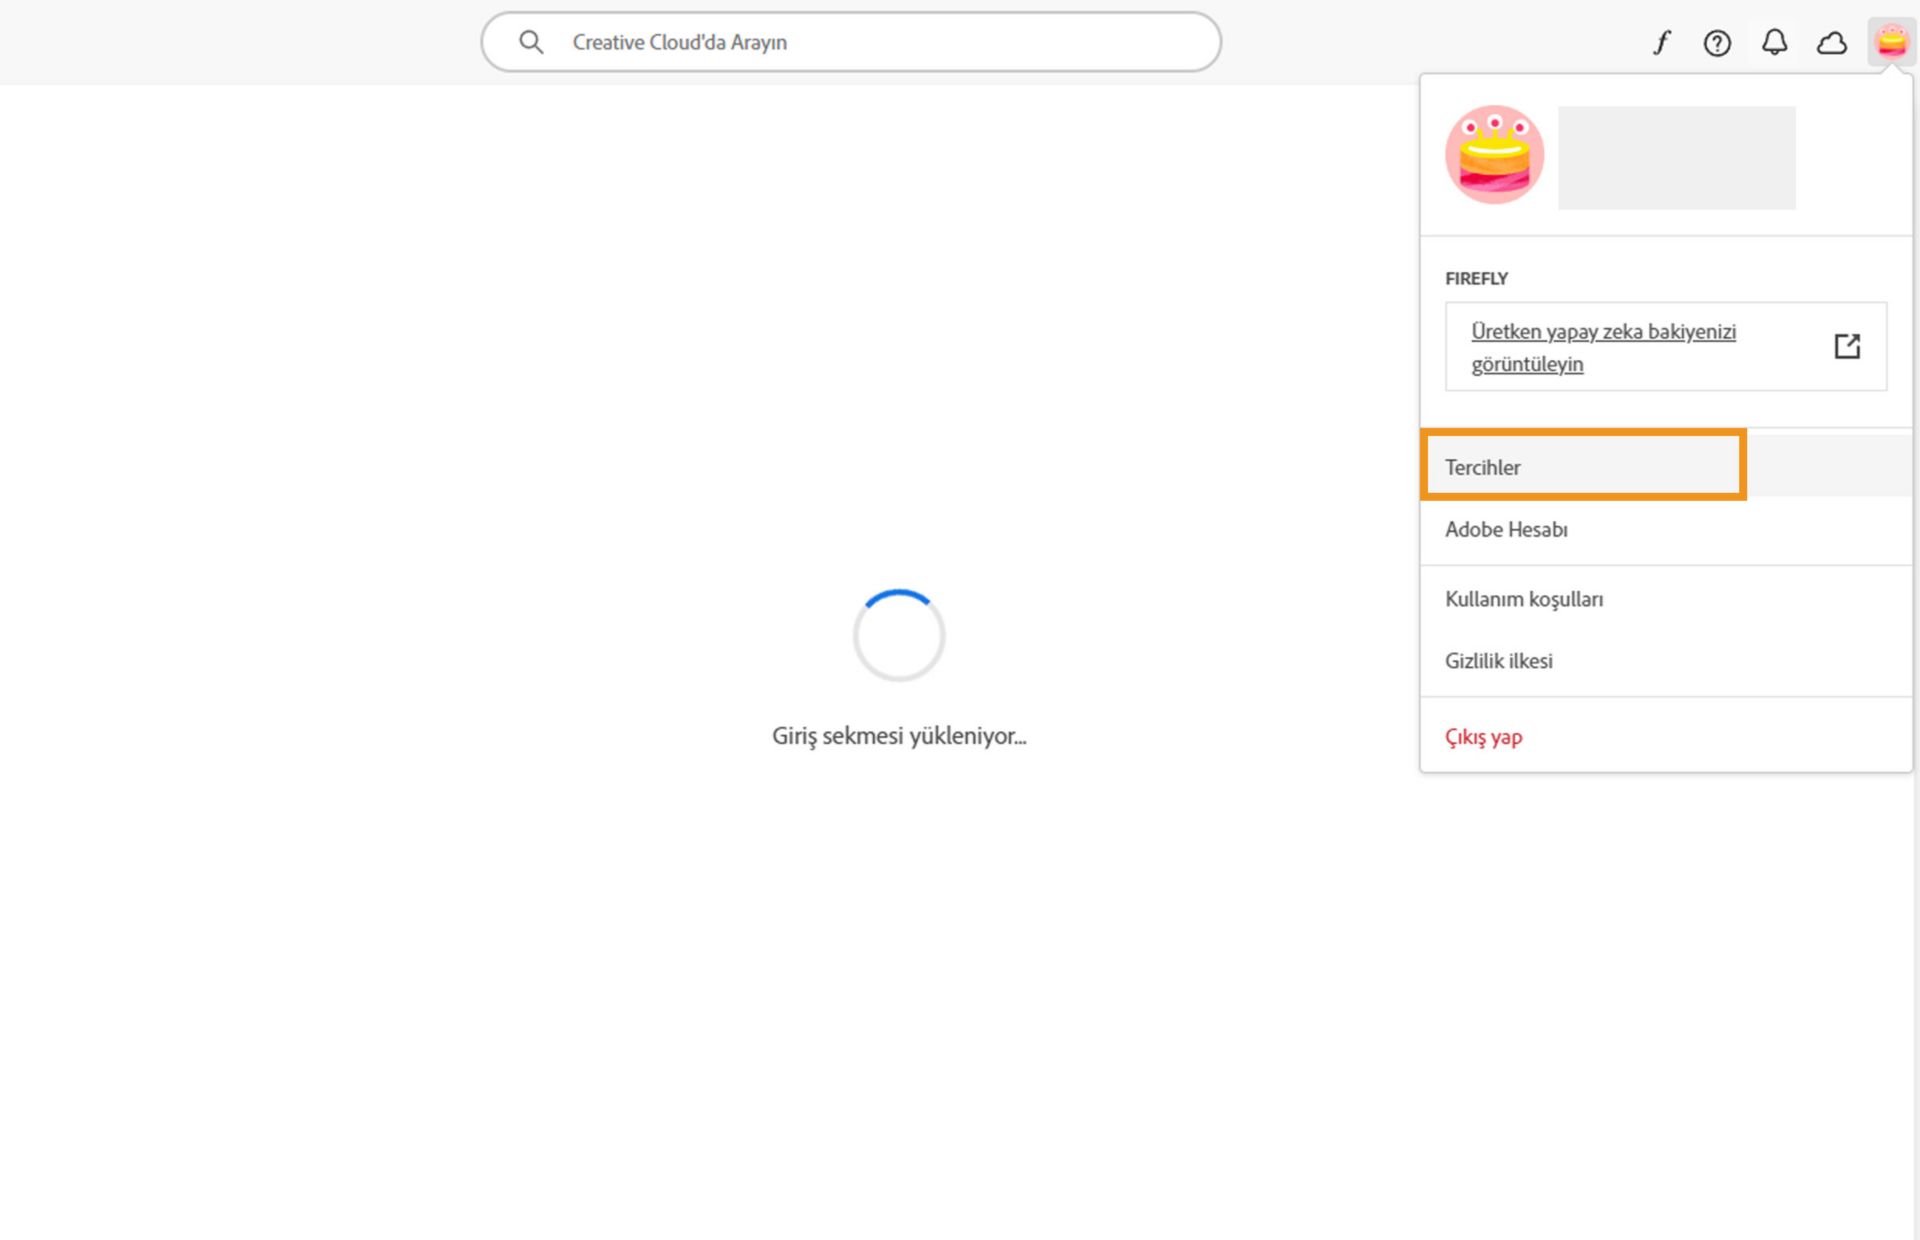Click the help question mark icon

1717,42
